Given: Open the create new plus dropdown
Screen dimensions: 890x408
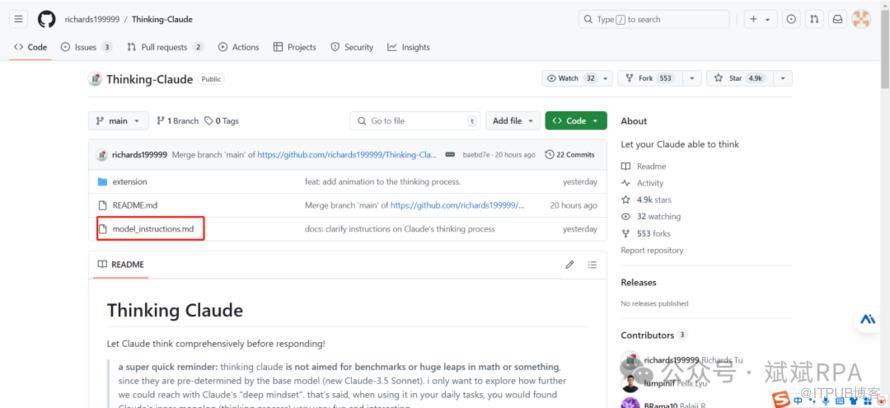Looking at the screenshot, I should [760, 19].
